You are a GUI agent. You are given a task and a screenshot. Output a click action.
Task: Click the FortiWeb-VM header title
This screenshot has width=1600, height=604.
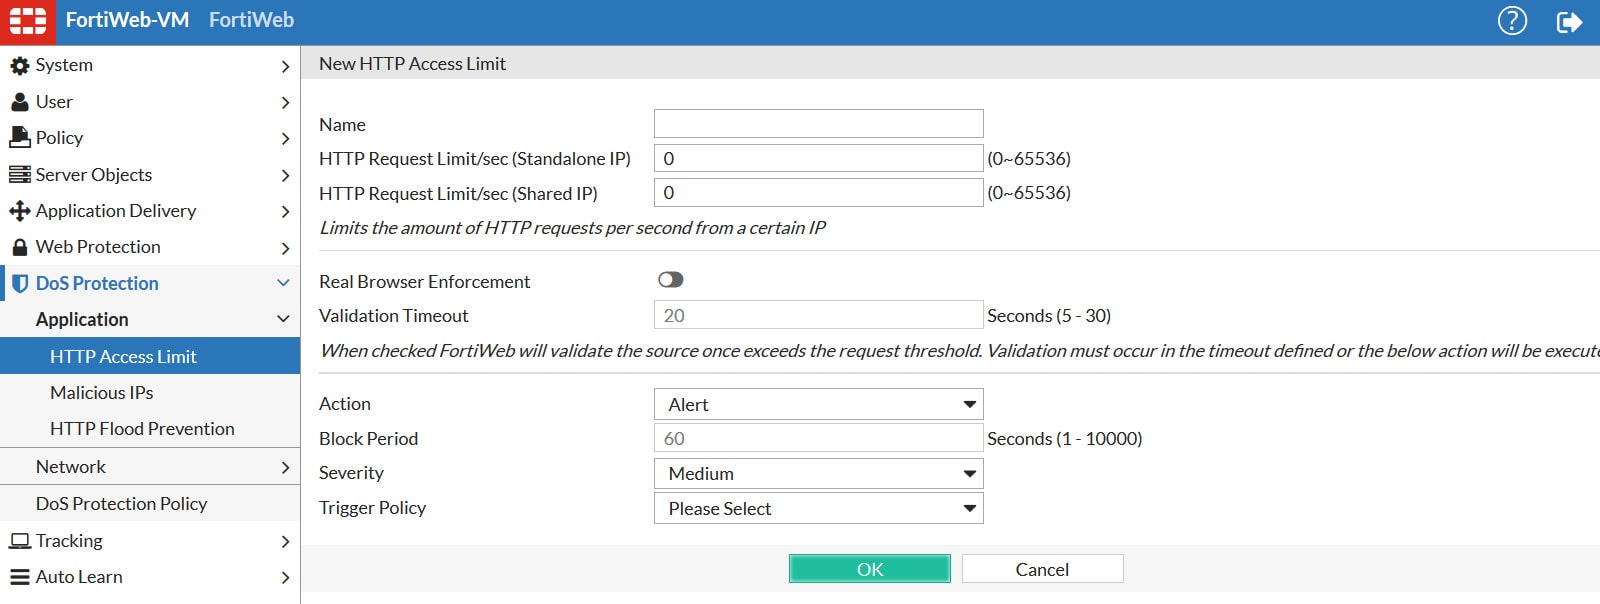coord(127,20)
